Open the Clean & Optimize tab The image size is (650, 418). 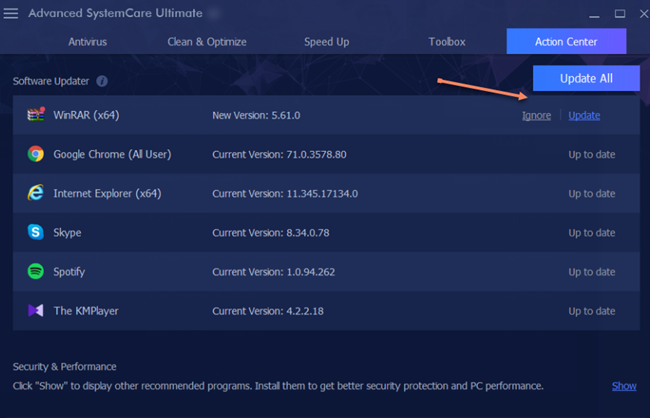click(207, 42)
